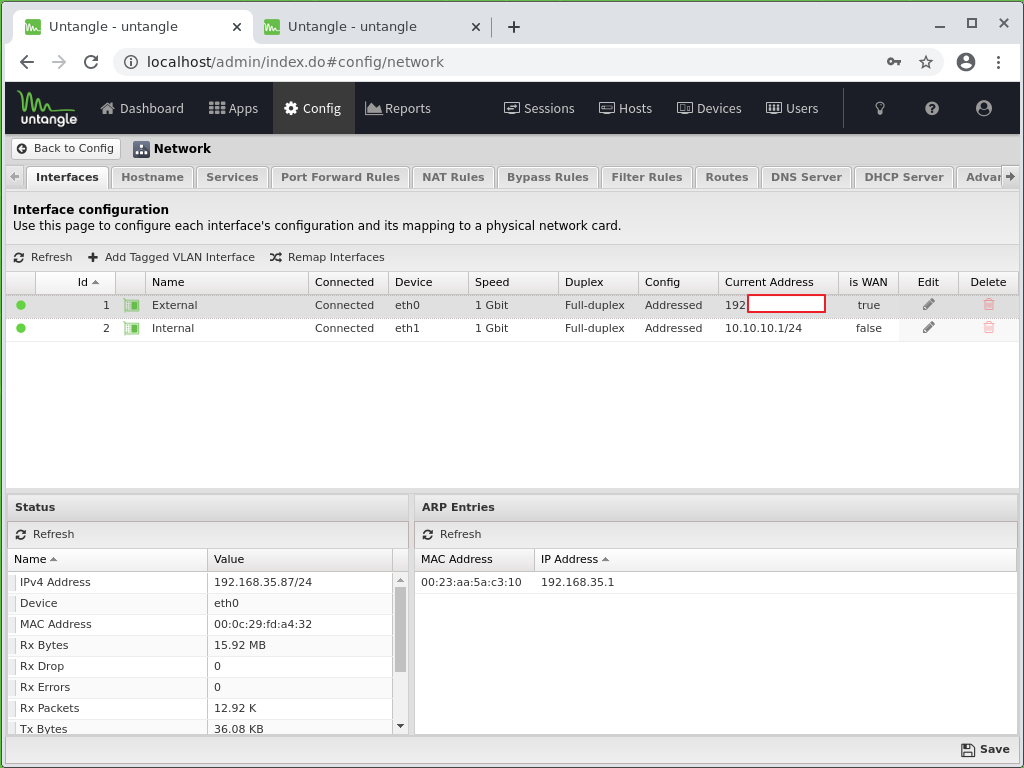This screenshot has height=768, width=1024.
Task: Open the NAT Rules tab
Action: click(x=453, y=177)
